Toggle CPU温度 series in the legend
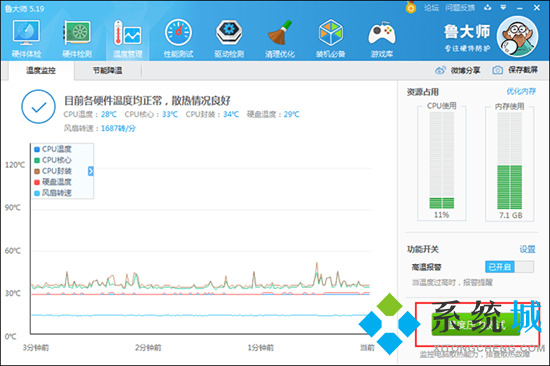This screenshot has height=366, width=550. (53, 149)
